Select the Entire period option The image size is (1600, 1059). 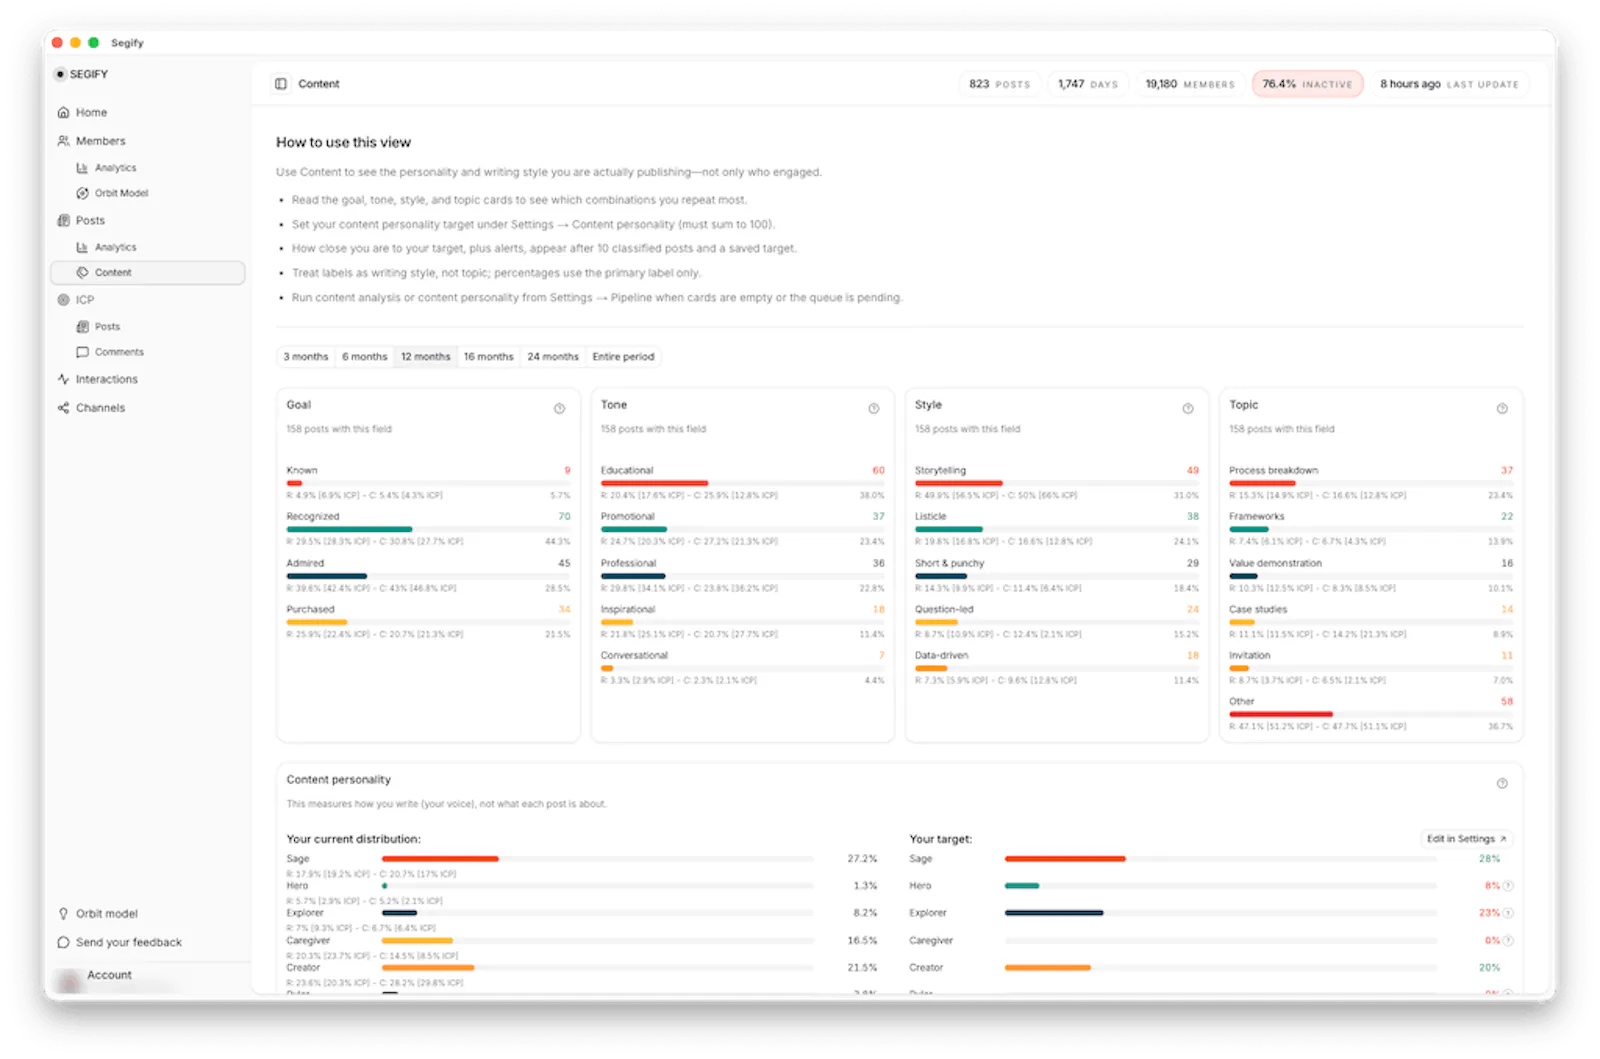point(623,357)
